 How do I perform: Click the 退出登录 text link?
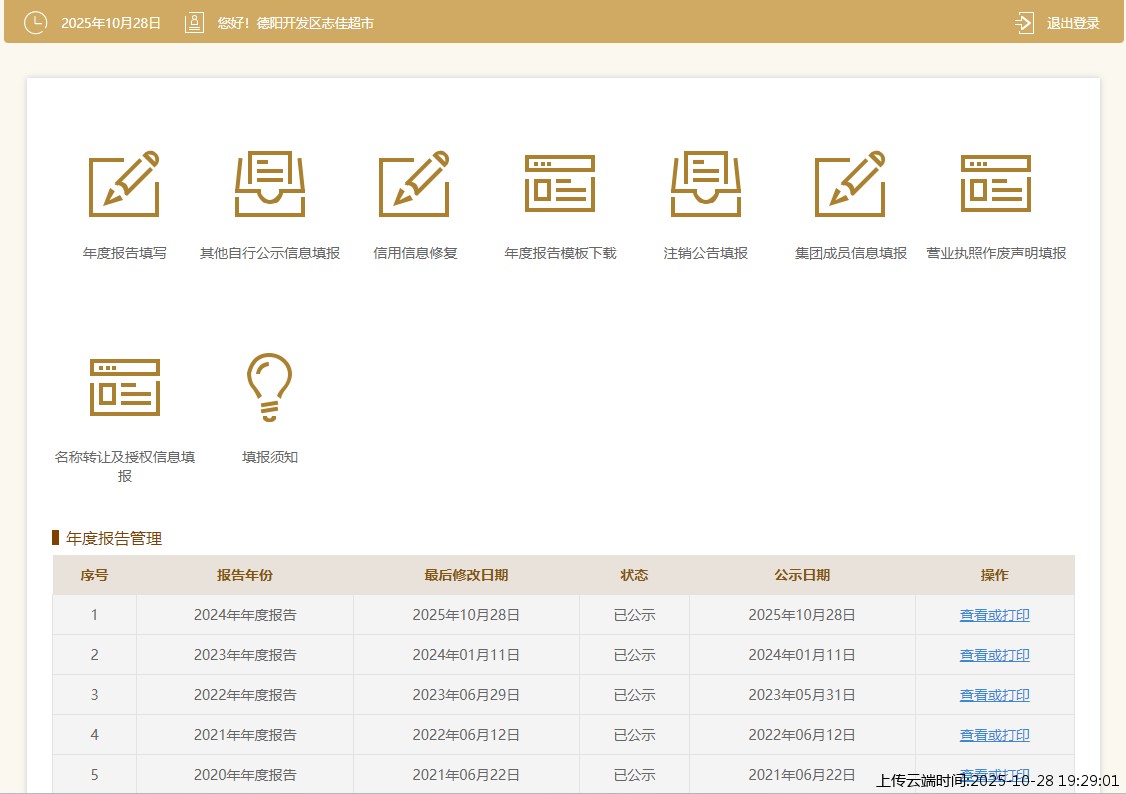tap(1073, 23)
